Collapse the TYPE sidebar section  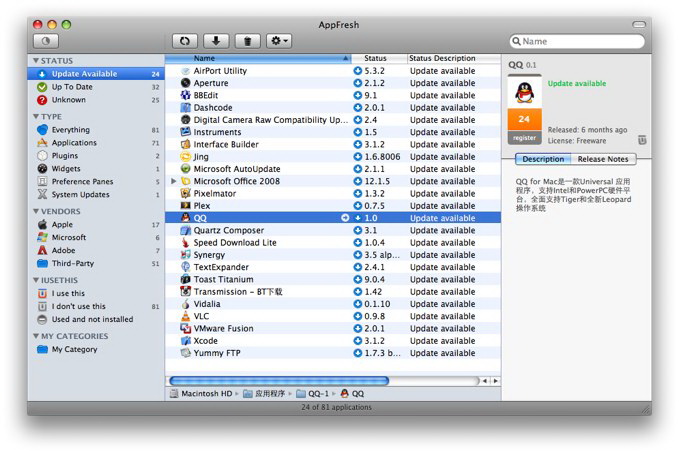36,116
